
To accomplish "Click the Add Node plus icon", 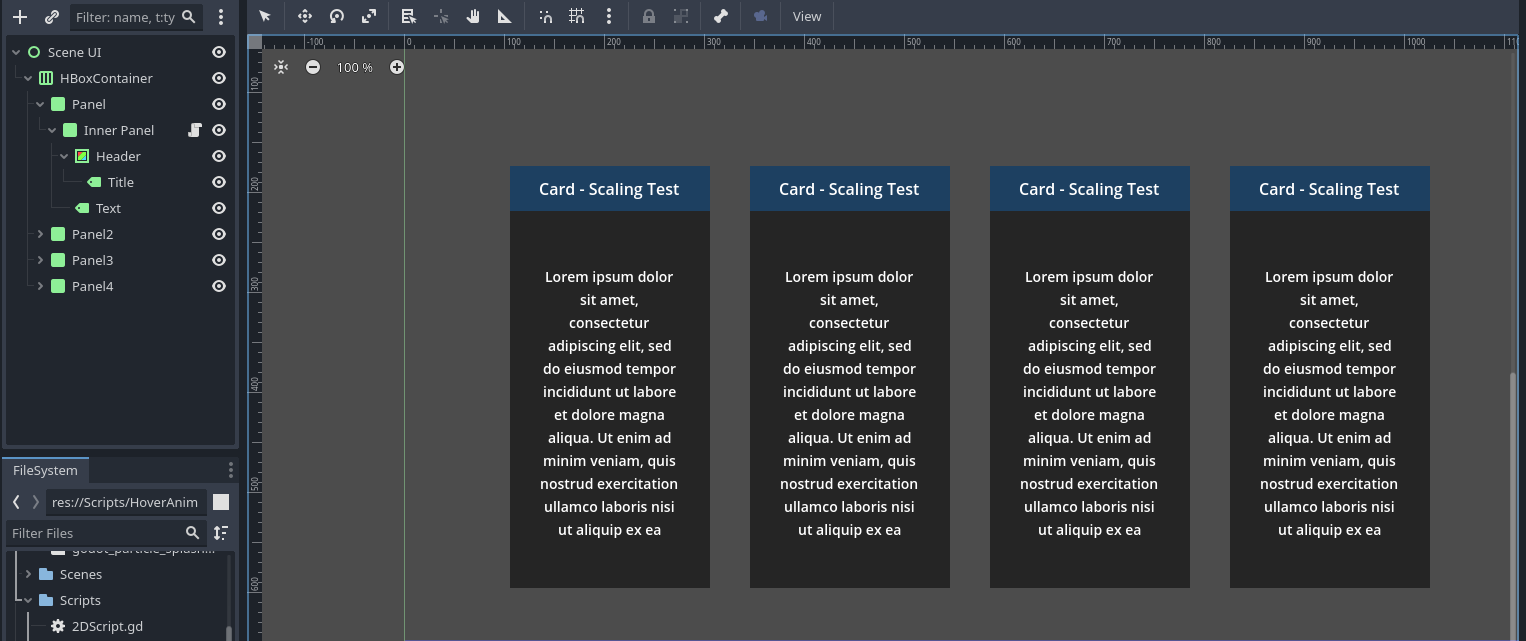I will click(19, 17).
